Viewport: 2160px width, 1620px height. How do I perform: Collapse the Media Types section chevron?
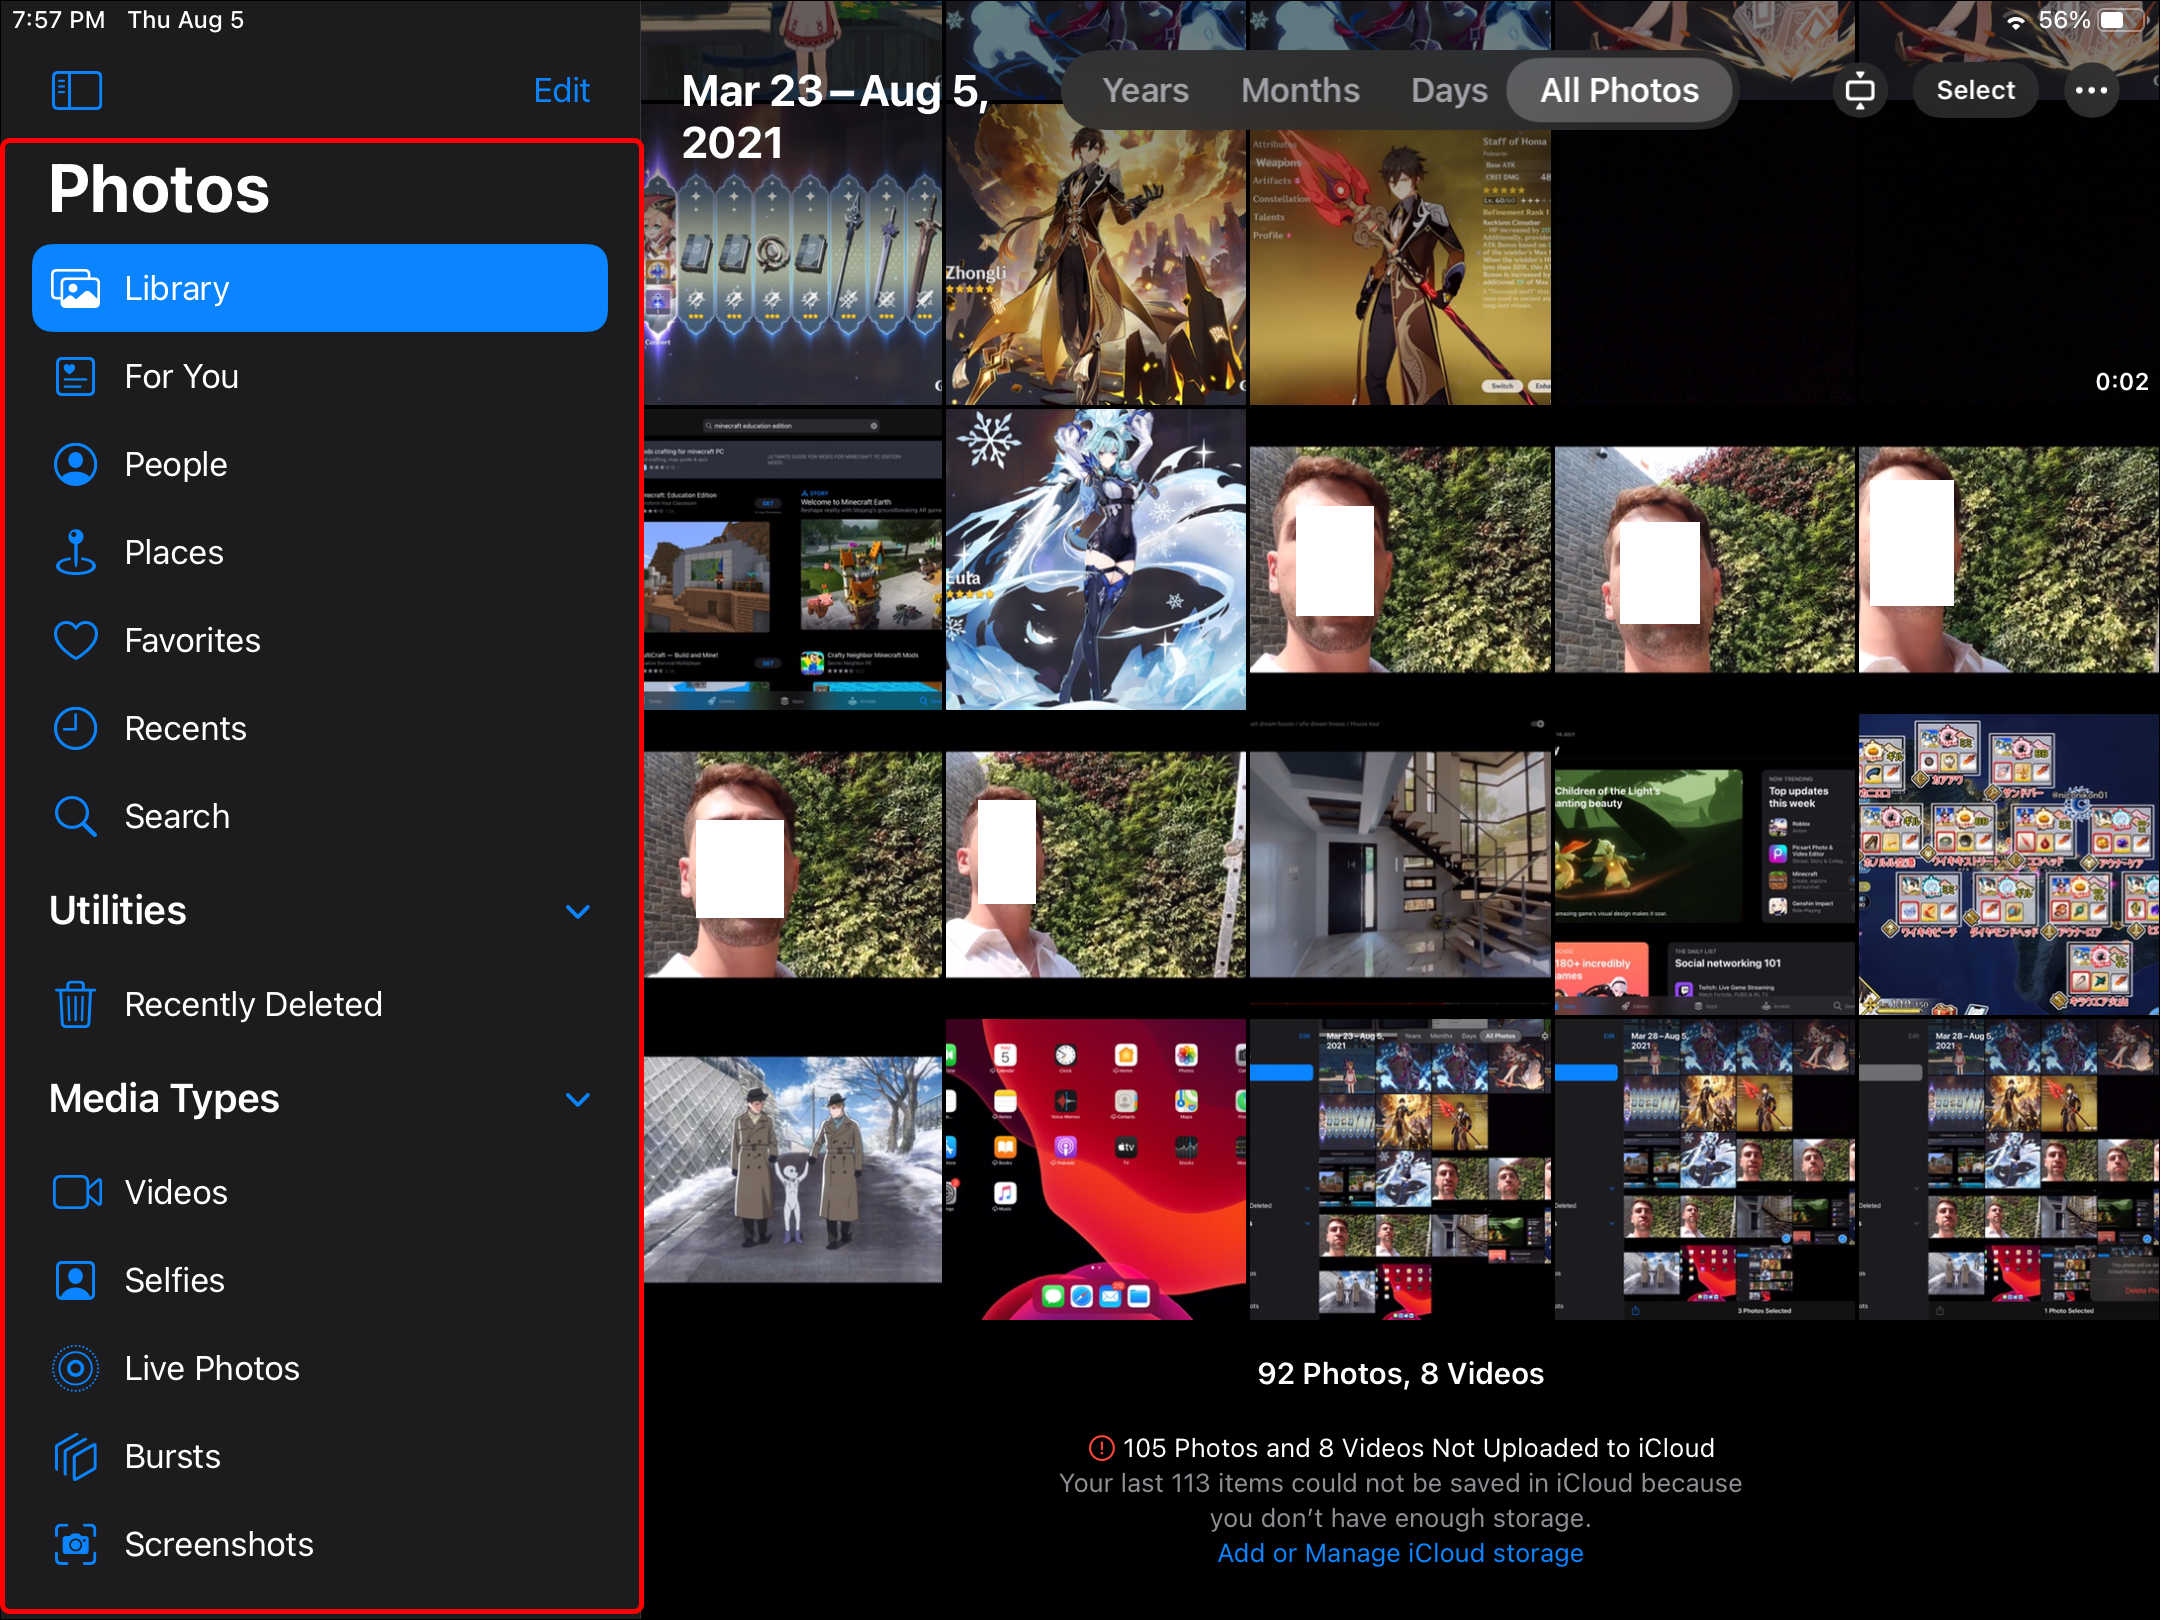(x=577, y=1099)
